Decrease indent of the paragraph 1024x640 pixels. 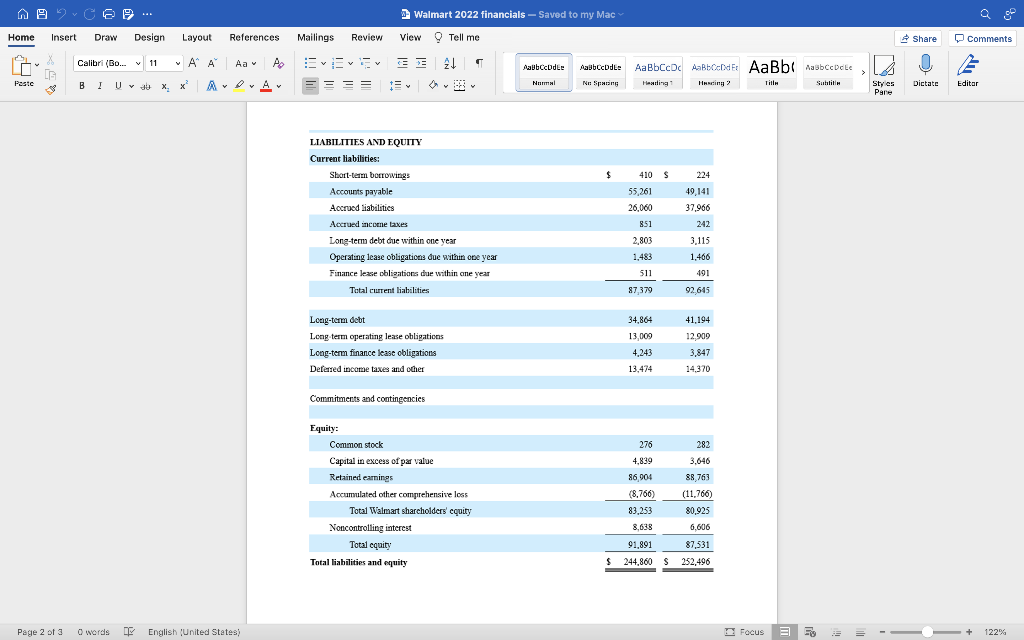402,63
